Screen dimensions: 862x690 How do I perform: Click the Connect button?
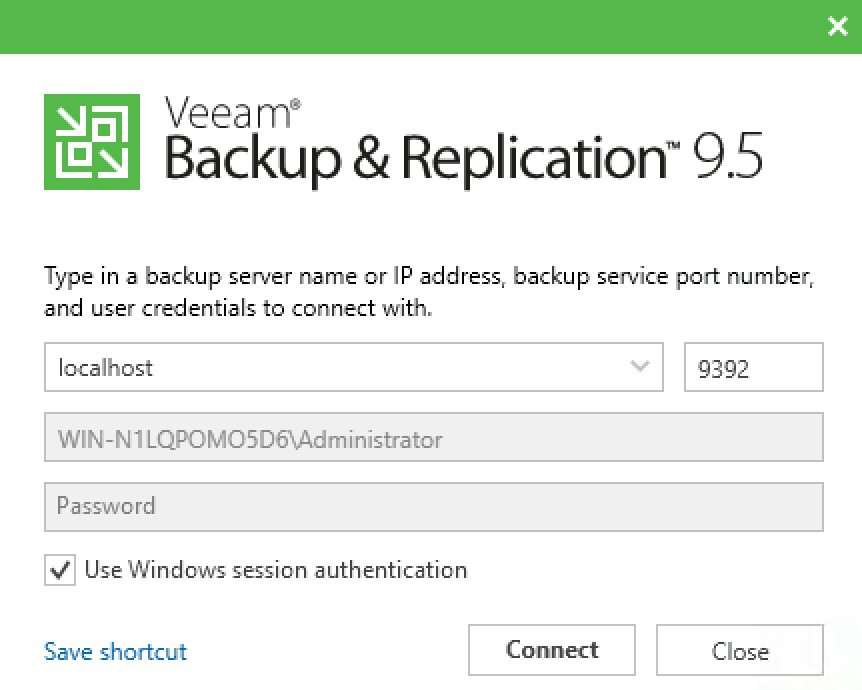(551, 650)
